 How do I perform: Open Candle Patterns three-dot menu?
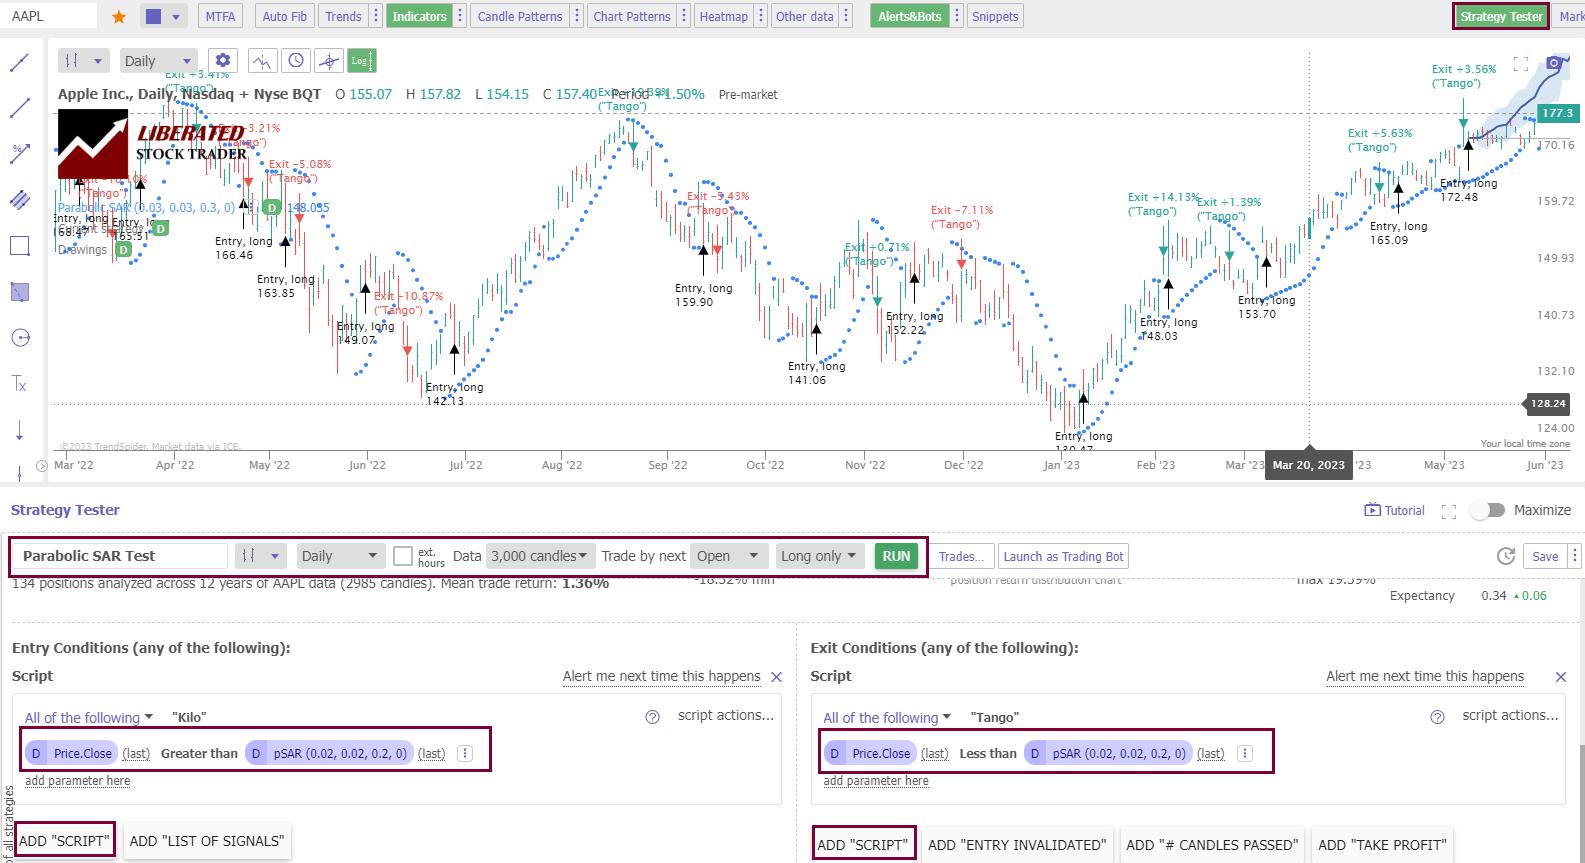[577, 16]
